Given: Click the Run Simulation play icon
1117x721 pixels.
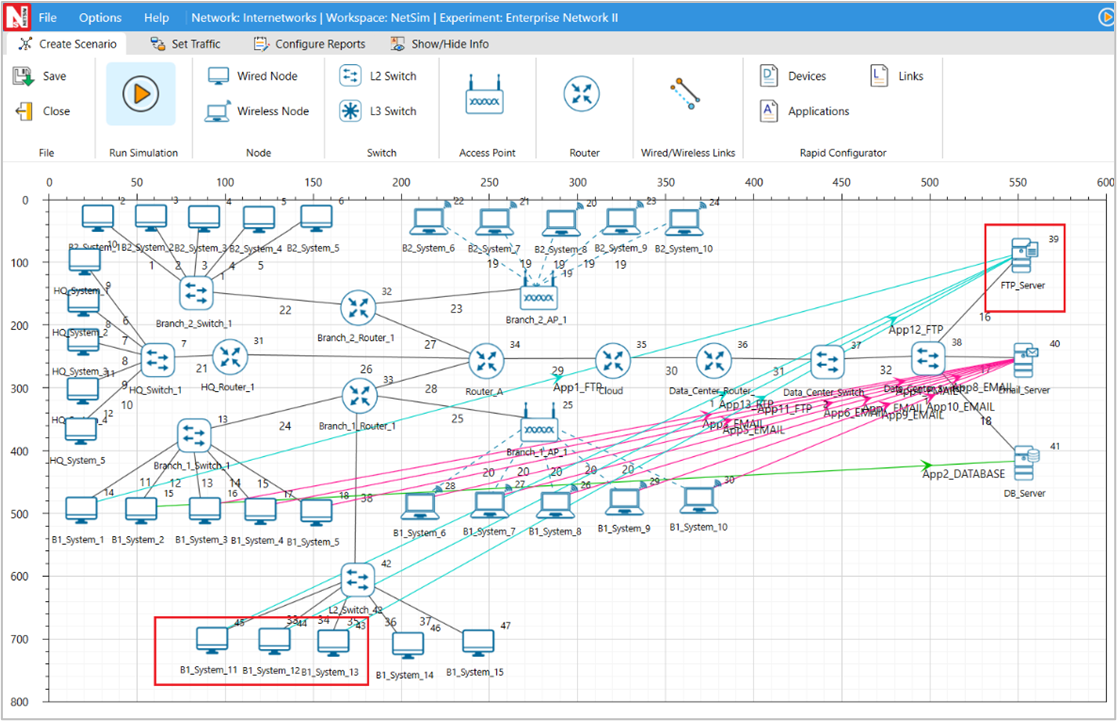Looking at the screenshot, I should click(x=140, y=94).
